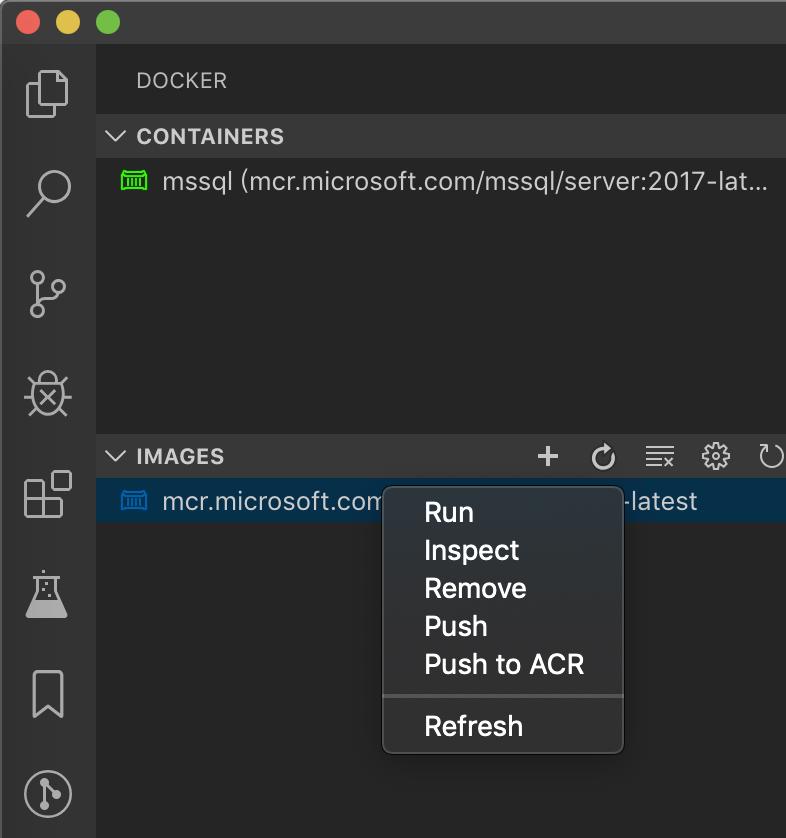Choose Inspect from the context menu

(503, 550)
